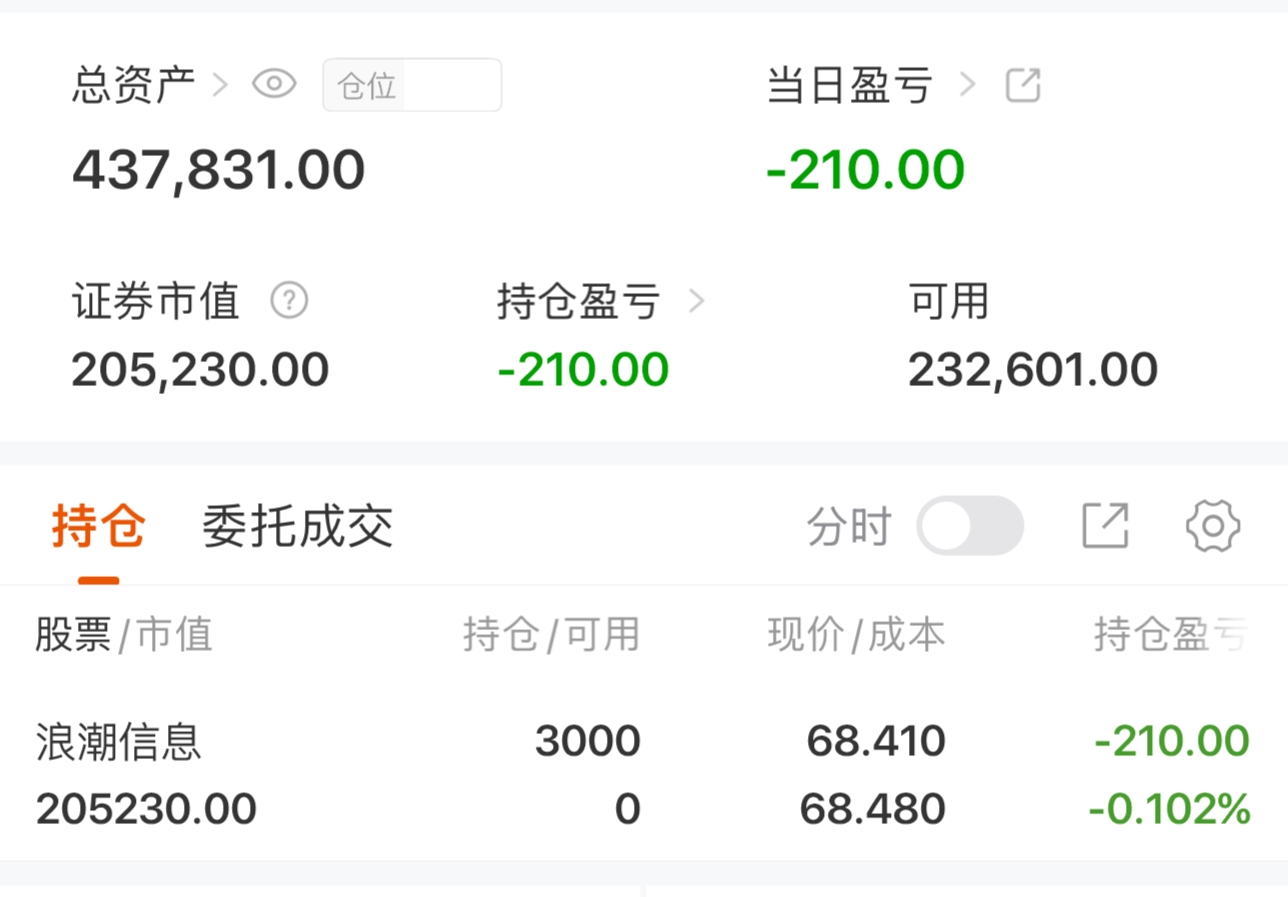This screenshot has height=897, width=1288.
Task: Click share icon beside 当日盈亏
Action: 1023,85
